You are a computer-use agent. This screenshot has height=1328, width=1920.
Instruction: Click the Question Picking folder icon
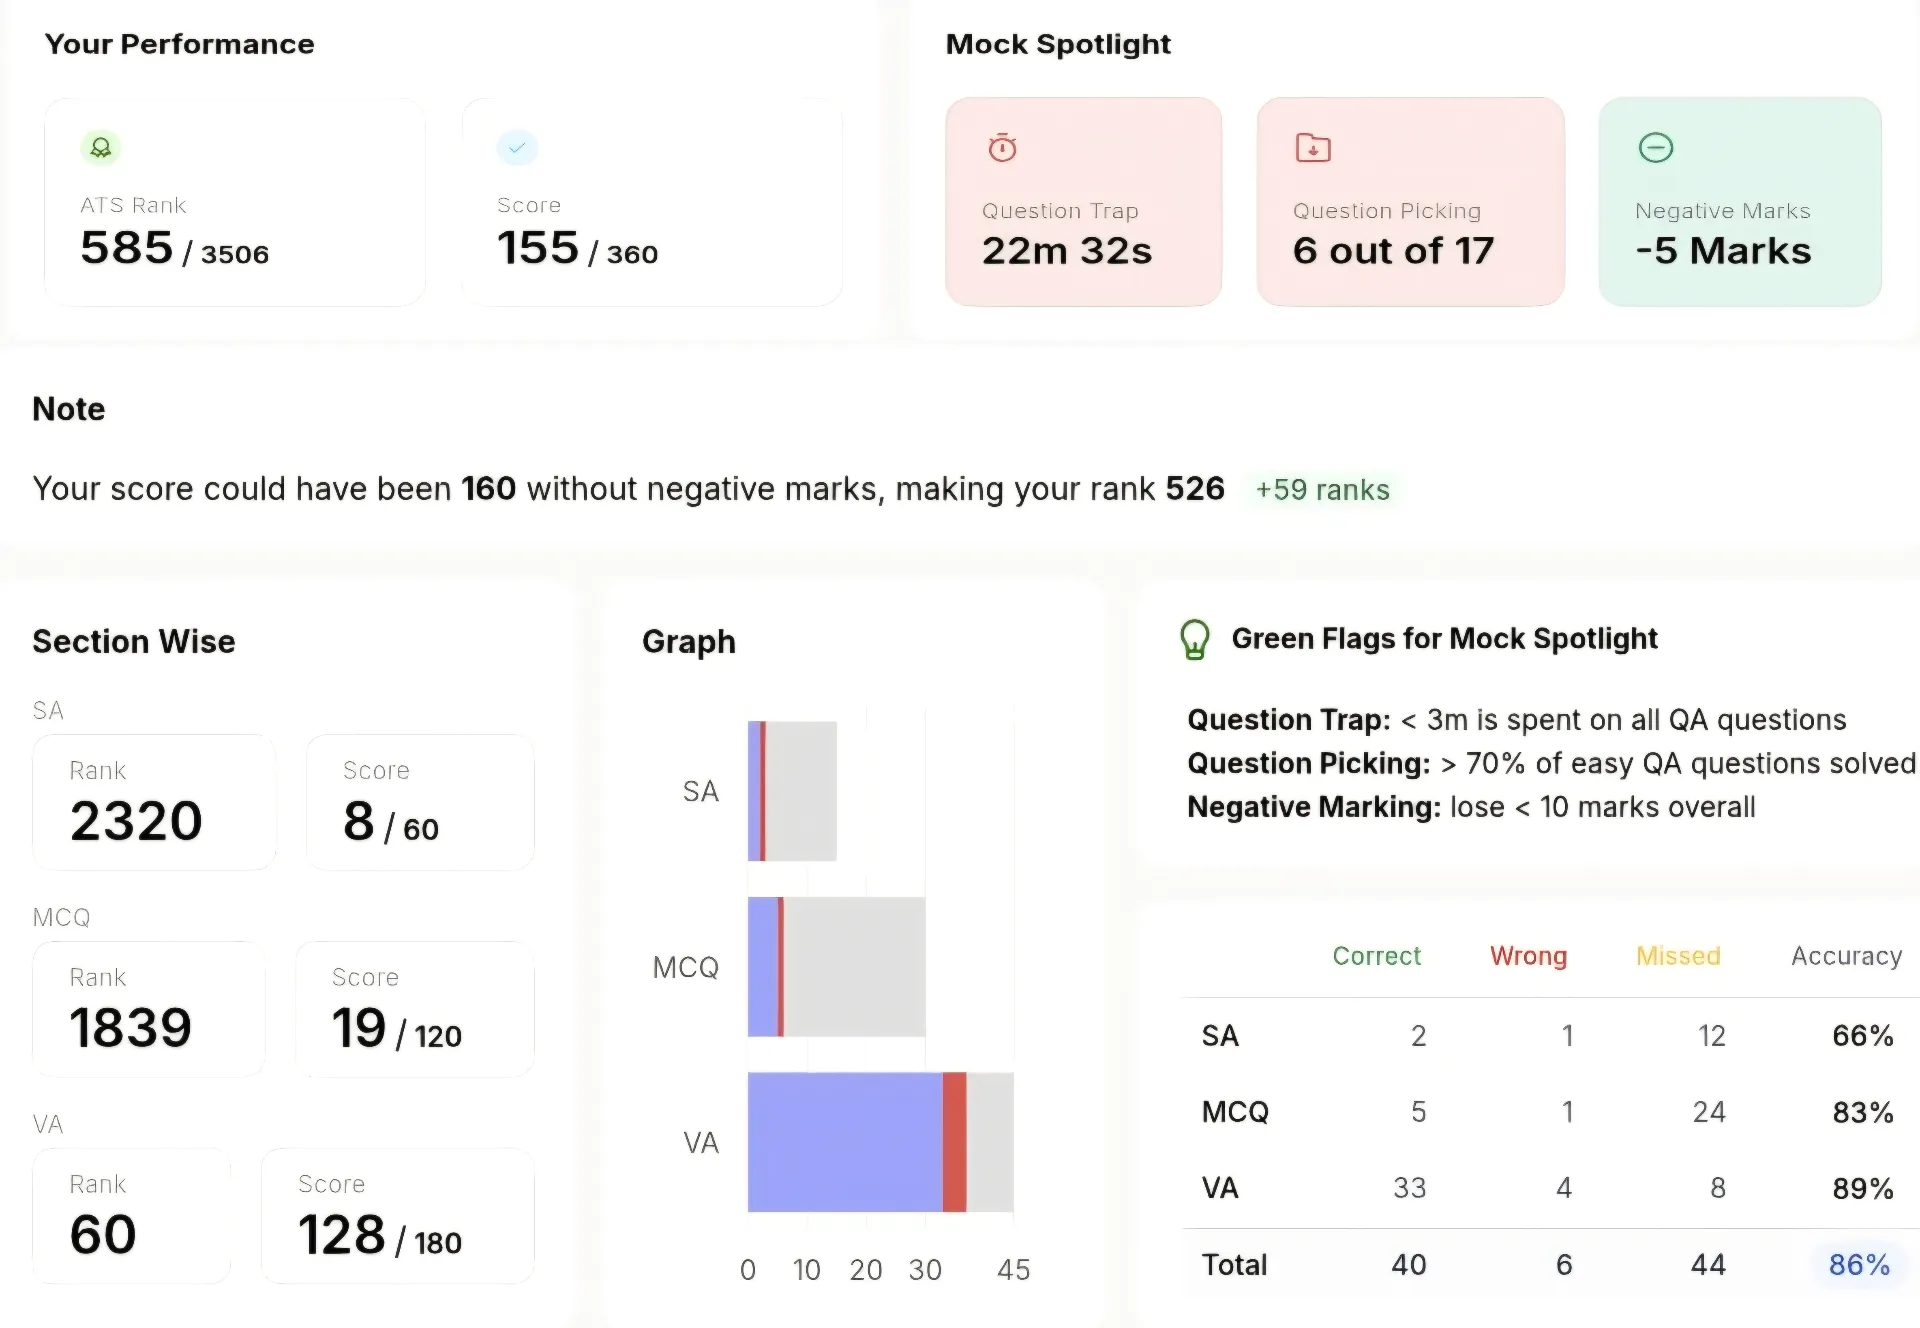[1313, 148]
